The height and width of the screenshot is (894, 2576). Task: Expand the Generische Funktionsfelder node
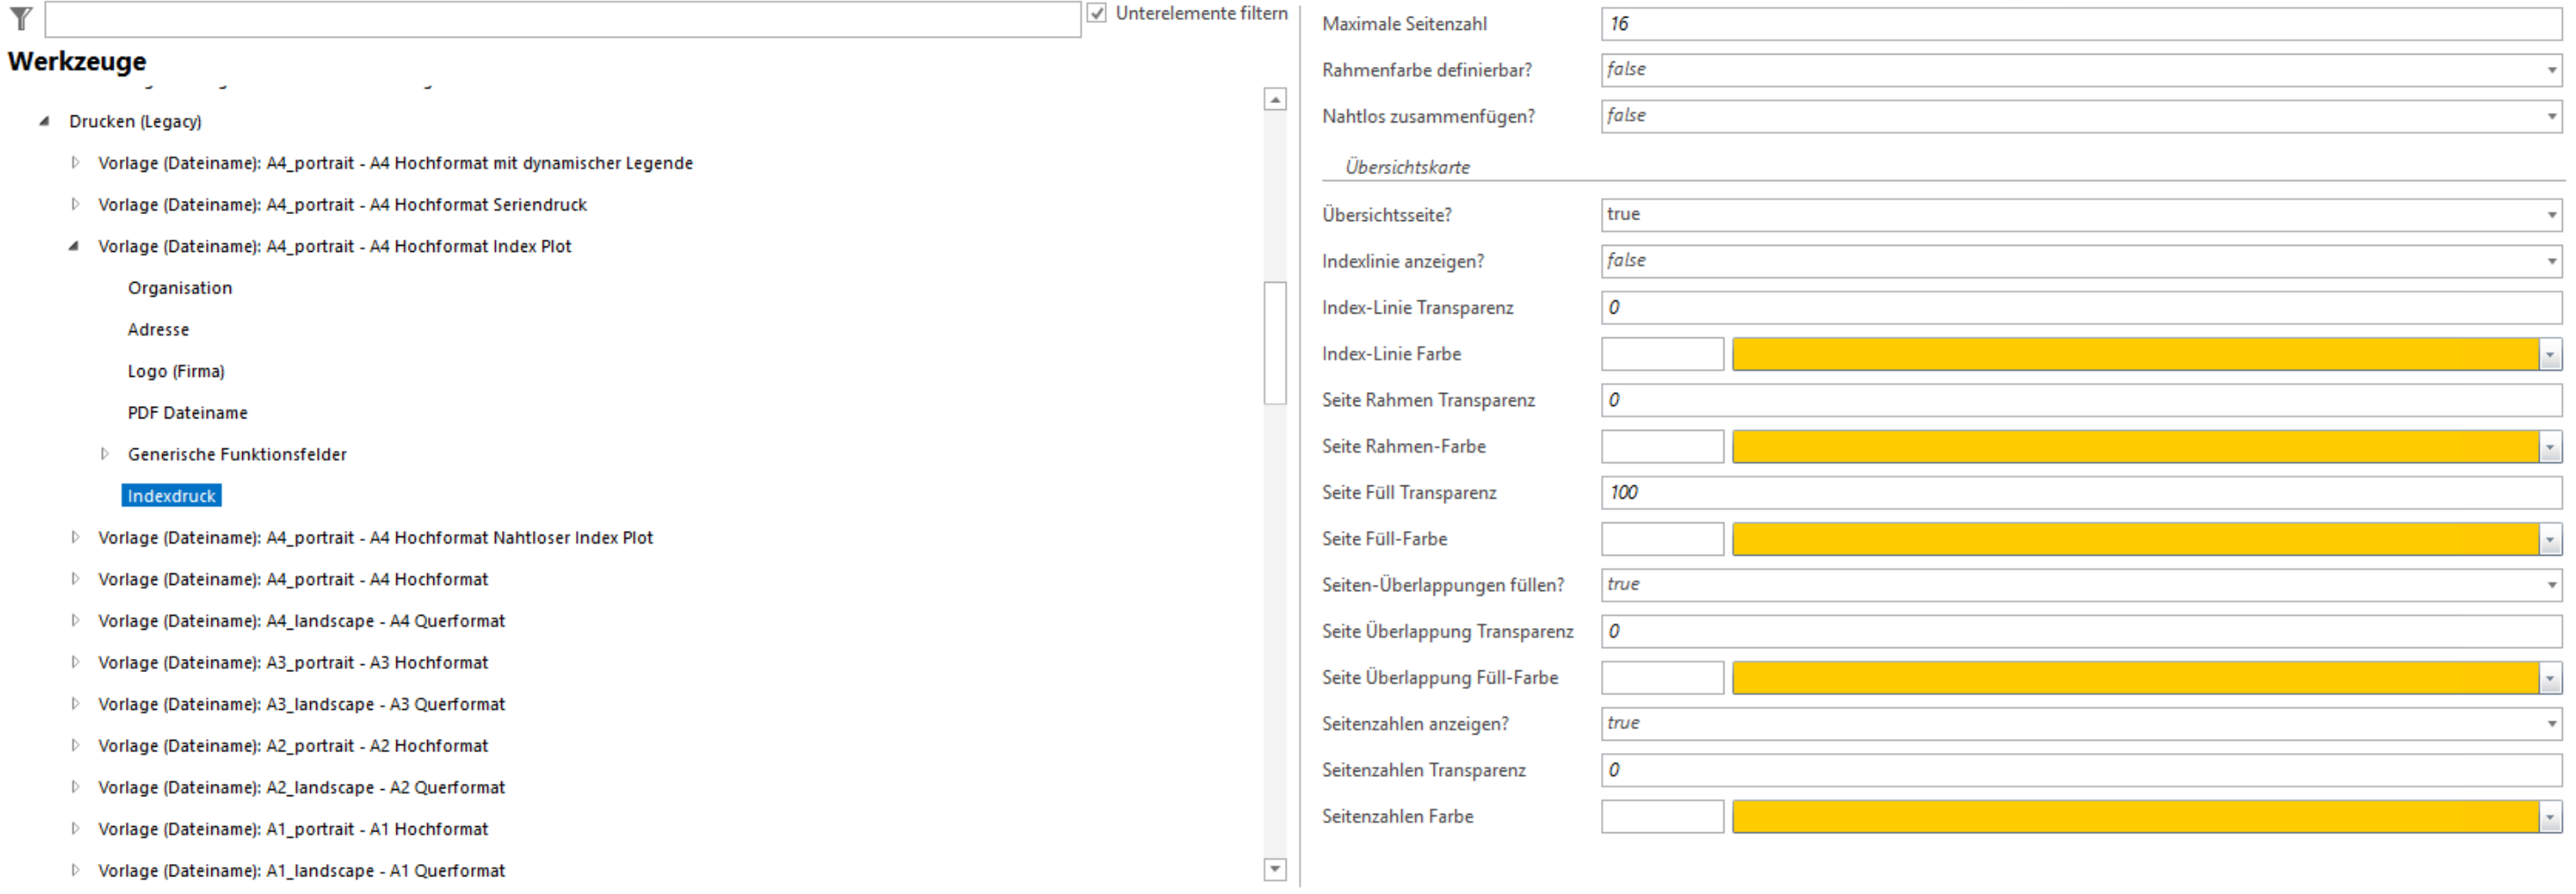[105, 454]
